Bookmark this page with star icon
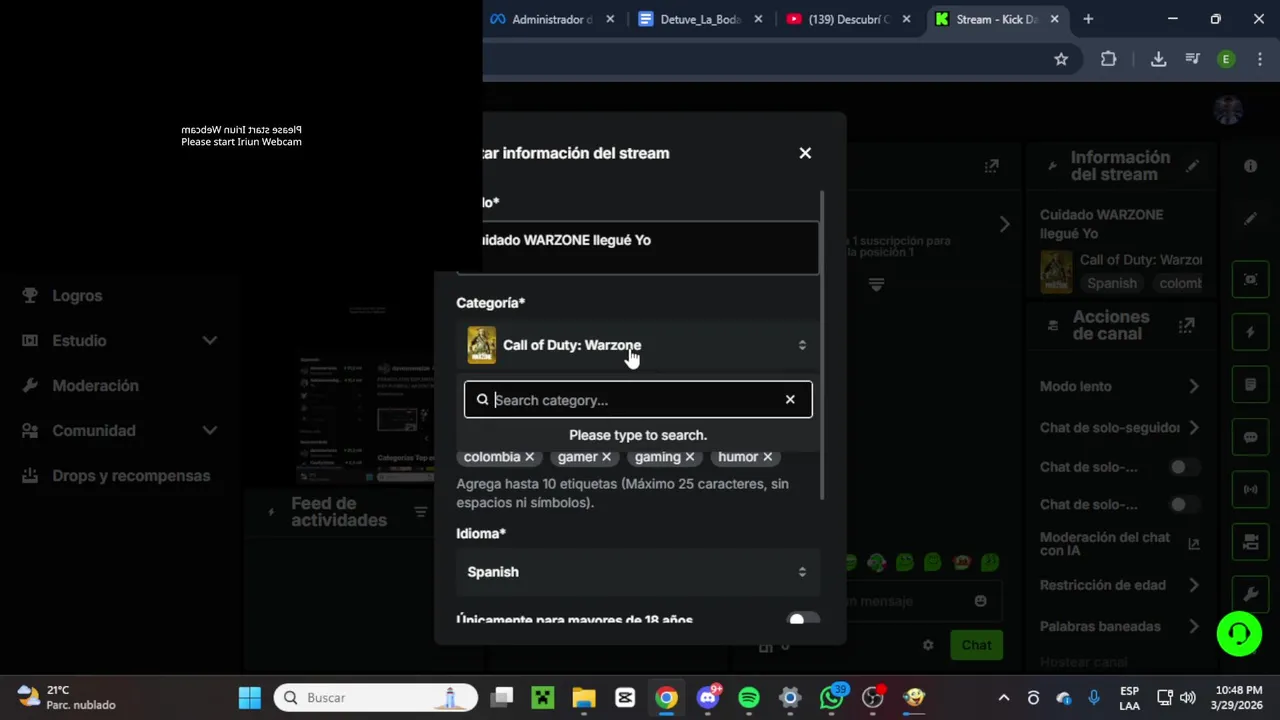This screenshot has height=720, width=1280. (1061, 59)
